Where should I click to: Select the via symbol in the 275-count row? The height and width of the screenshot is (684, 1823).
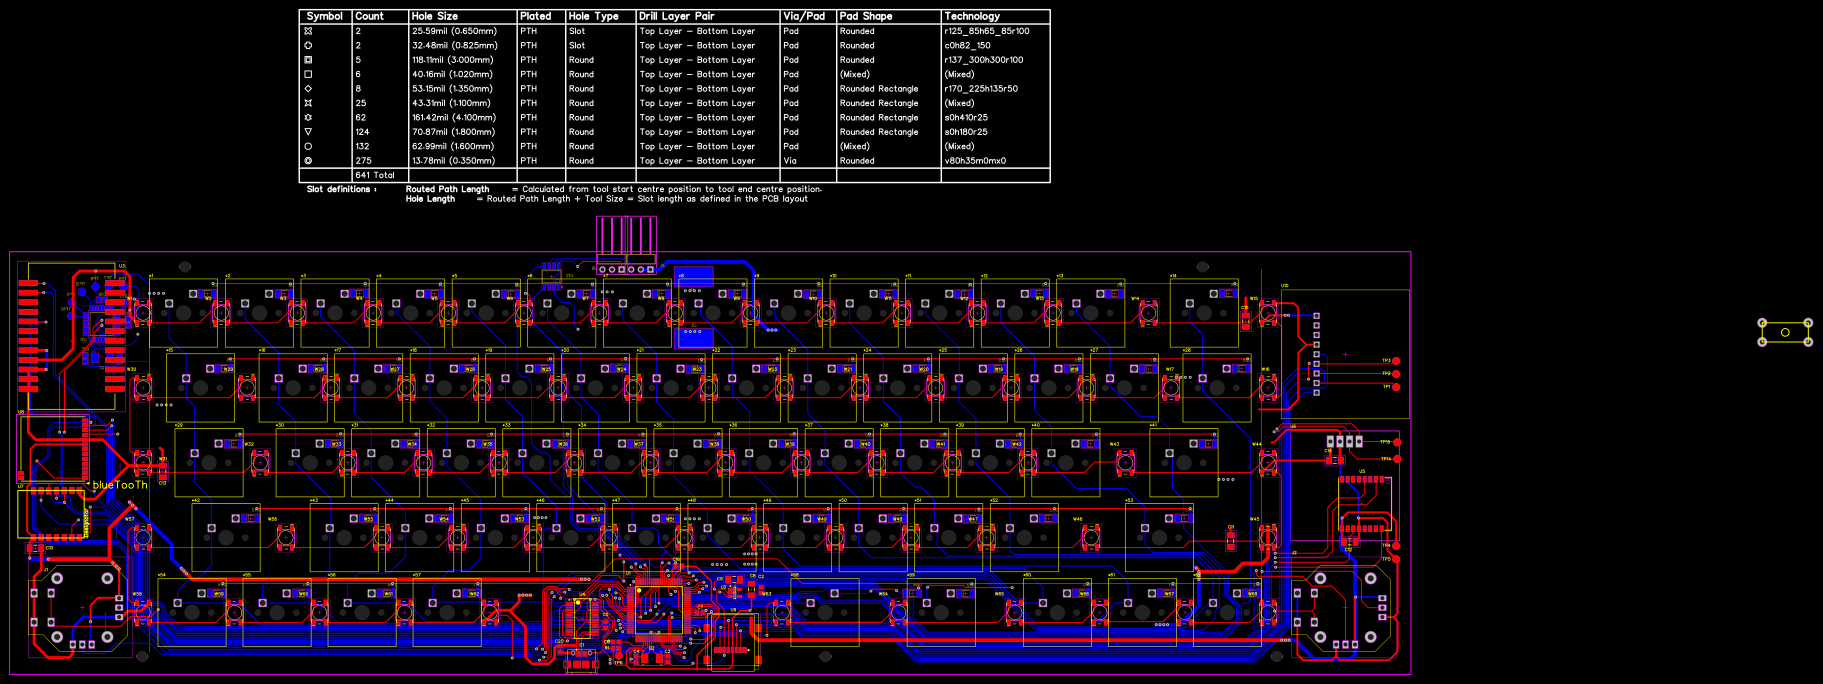(308, 161)
